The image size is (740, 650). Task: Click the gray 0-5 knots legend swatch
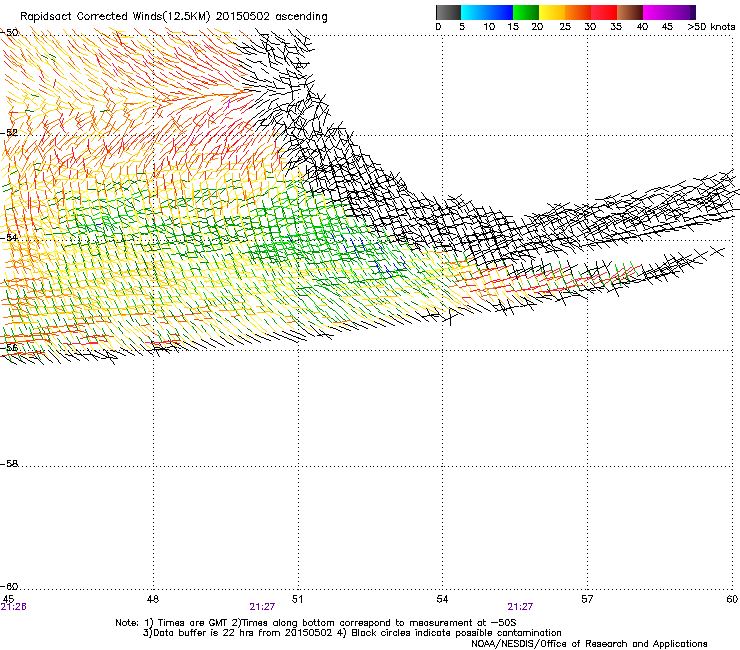(448, 12)
